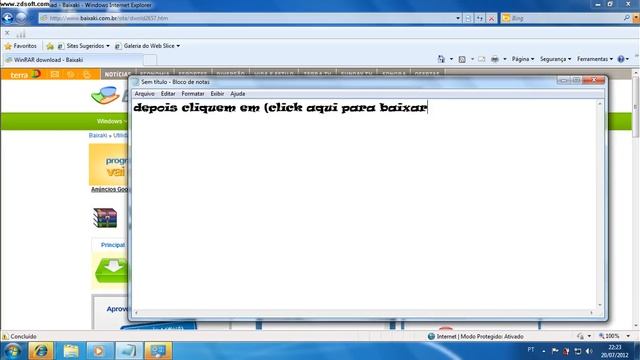Screen dimensions: 640x360
Task: Open the address bar history dropdown arrow
Action: click(458, 18)
